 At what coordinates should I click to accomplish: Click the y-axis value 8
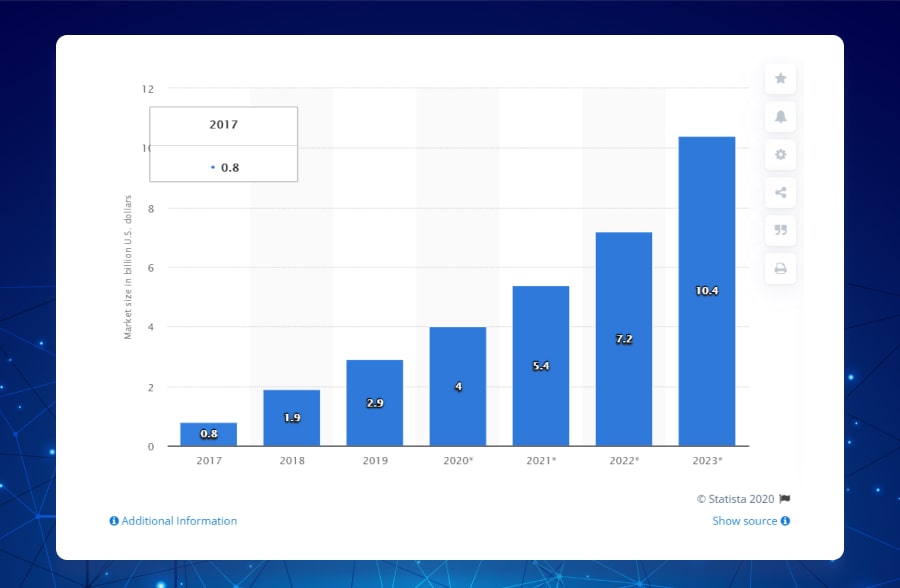pyautogui.click(x=151, y=209)
